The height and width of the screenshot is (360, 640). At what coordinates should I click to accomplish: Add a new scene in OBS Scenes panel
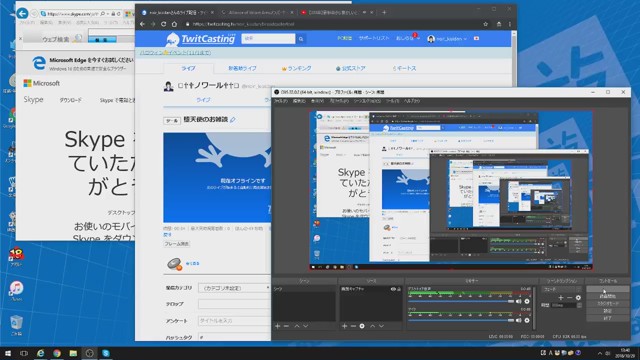(278, 326)
